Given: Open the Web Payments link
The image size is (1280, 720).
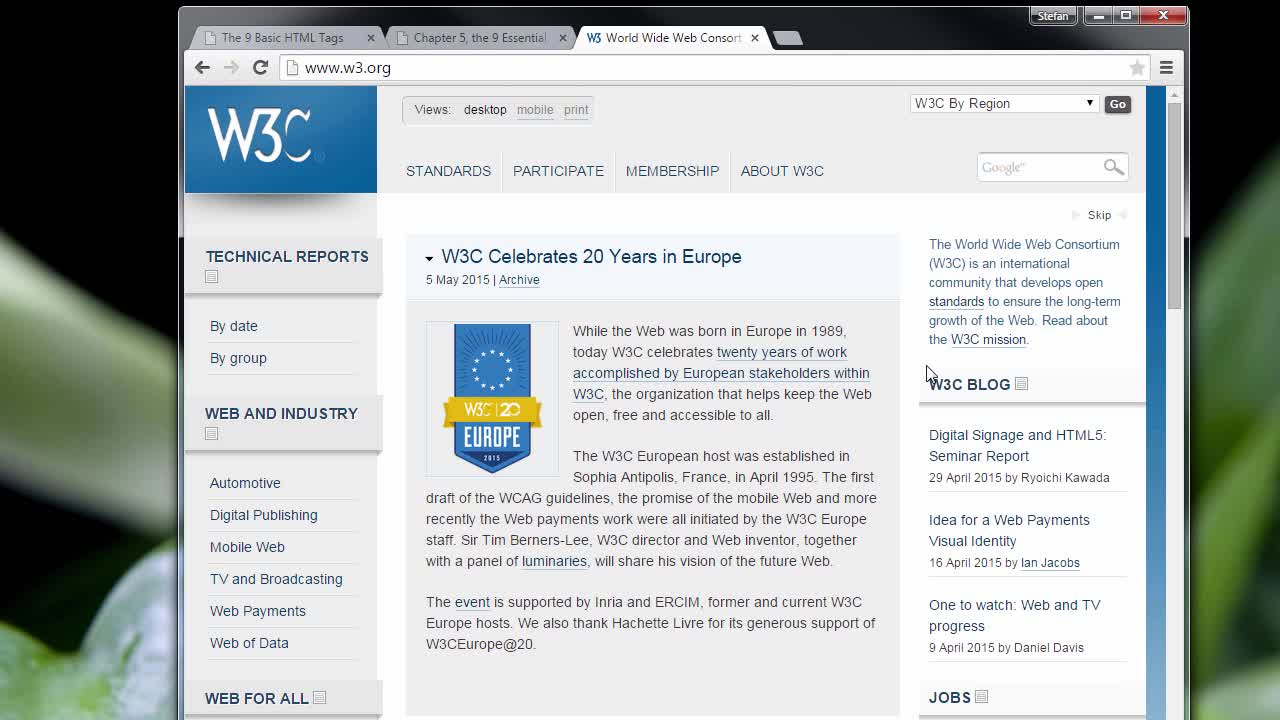Looking at the screenshot, I should 258,611.
